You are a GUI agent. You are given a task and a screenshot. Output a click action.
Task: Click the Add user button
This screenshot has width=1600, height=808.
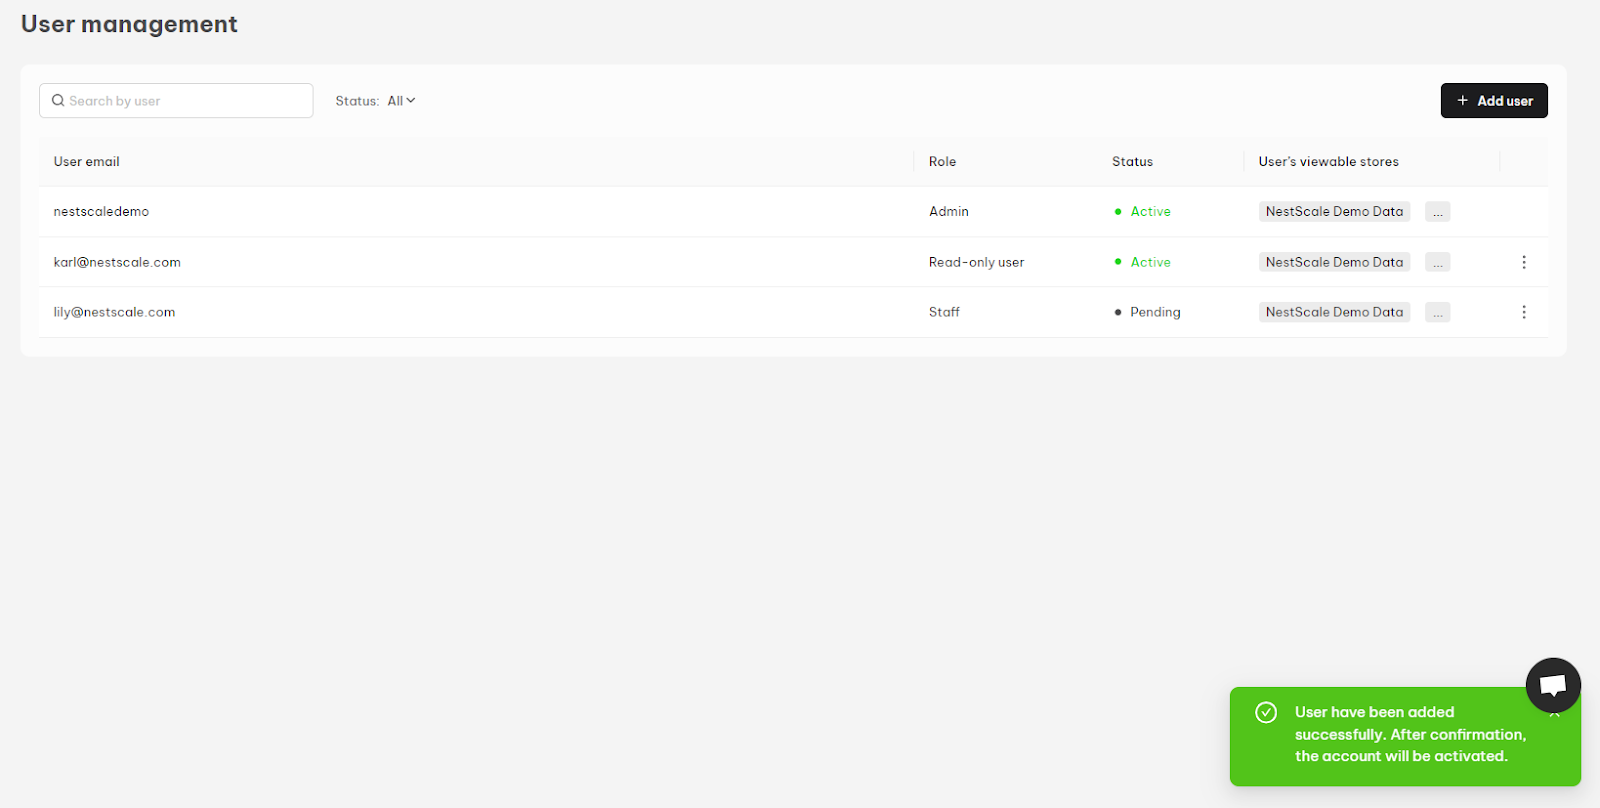coord(1494,101)
